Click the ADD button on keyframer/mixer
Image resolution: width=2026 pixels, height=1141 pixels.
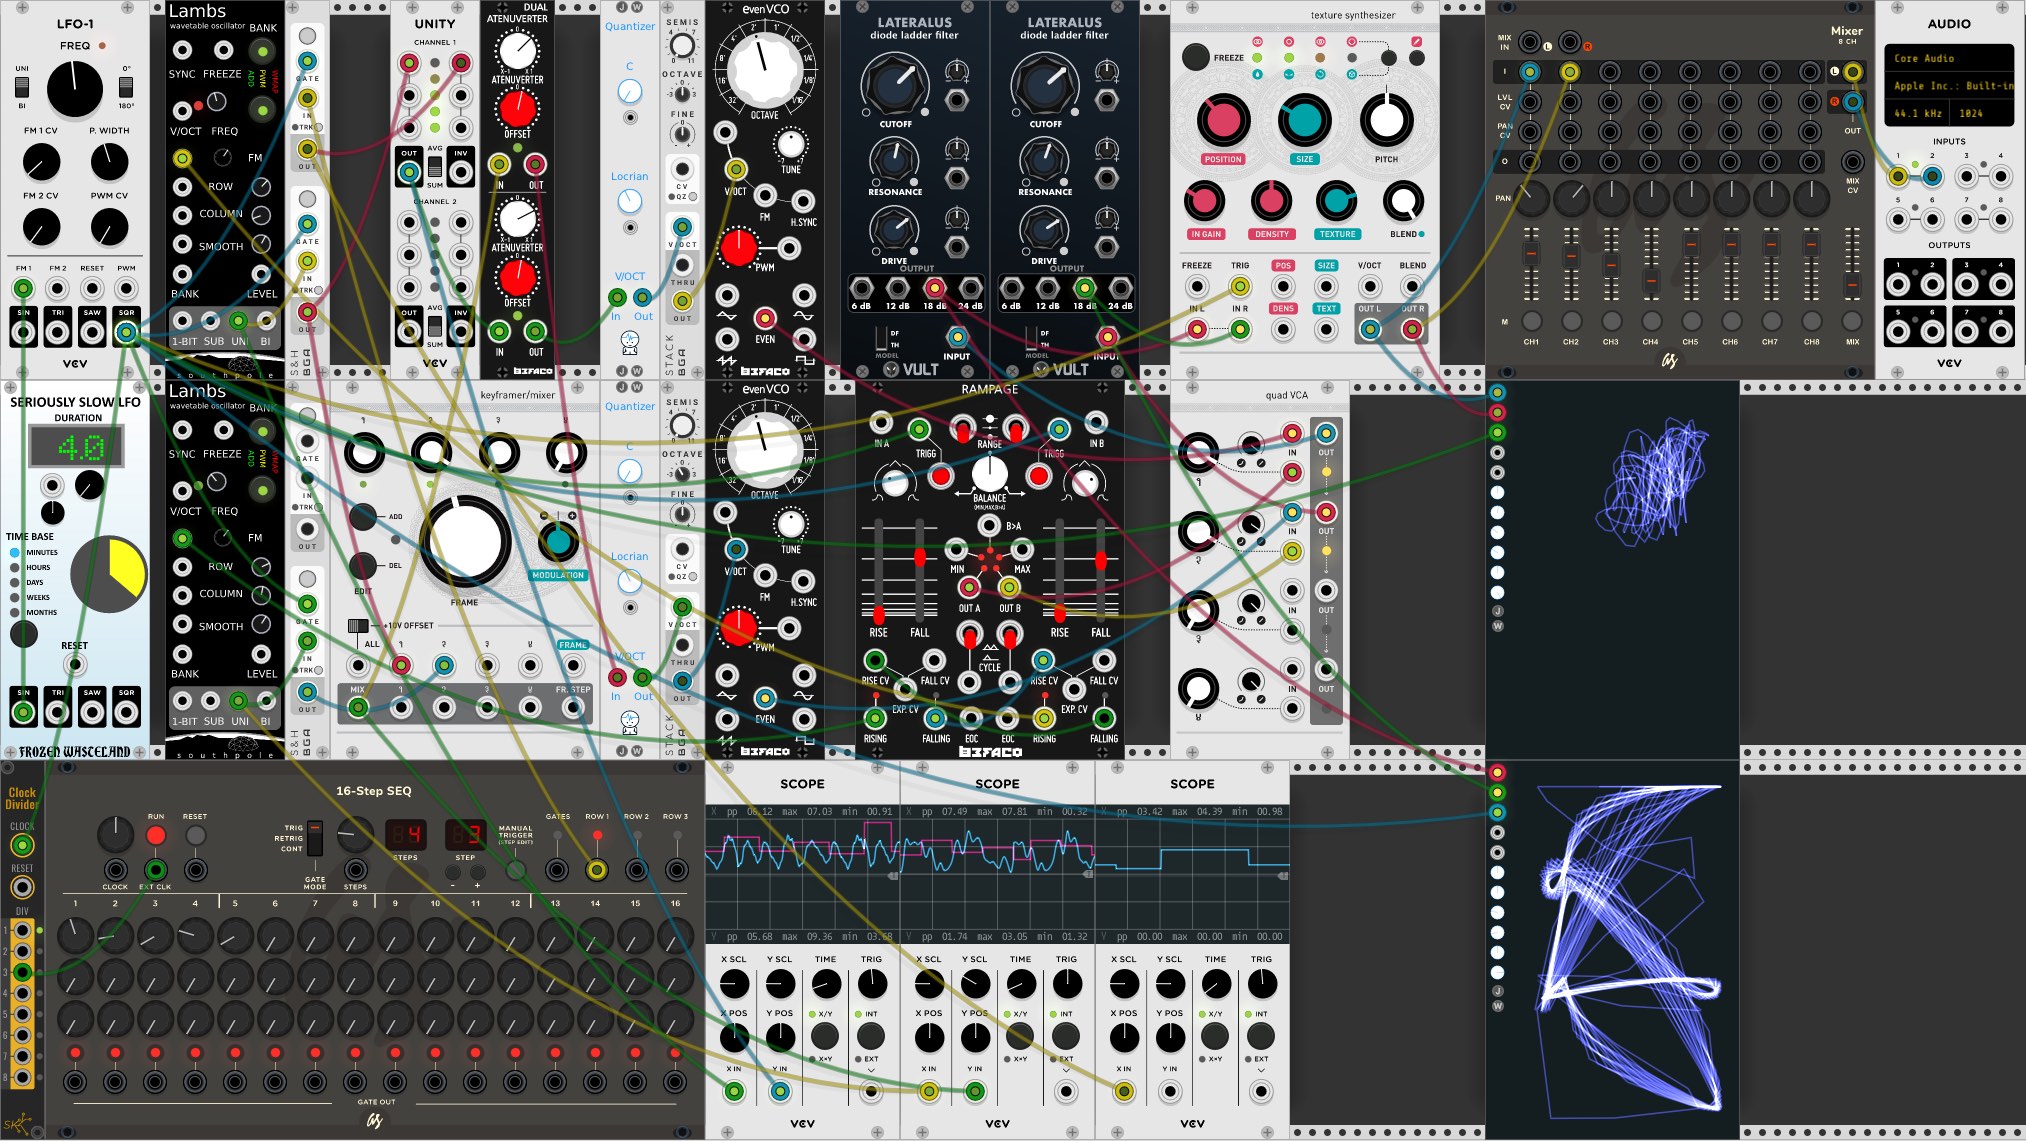click(362, 517)
